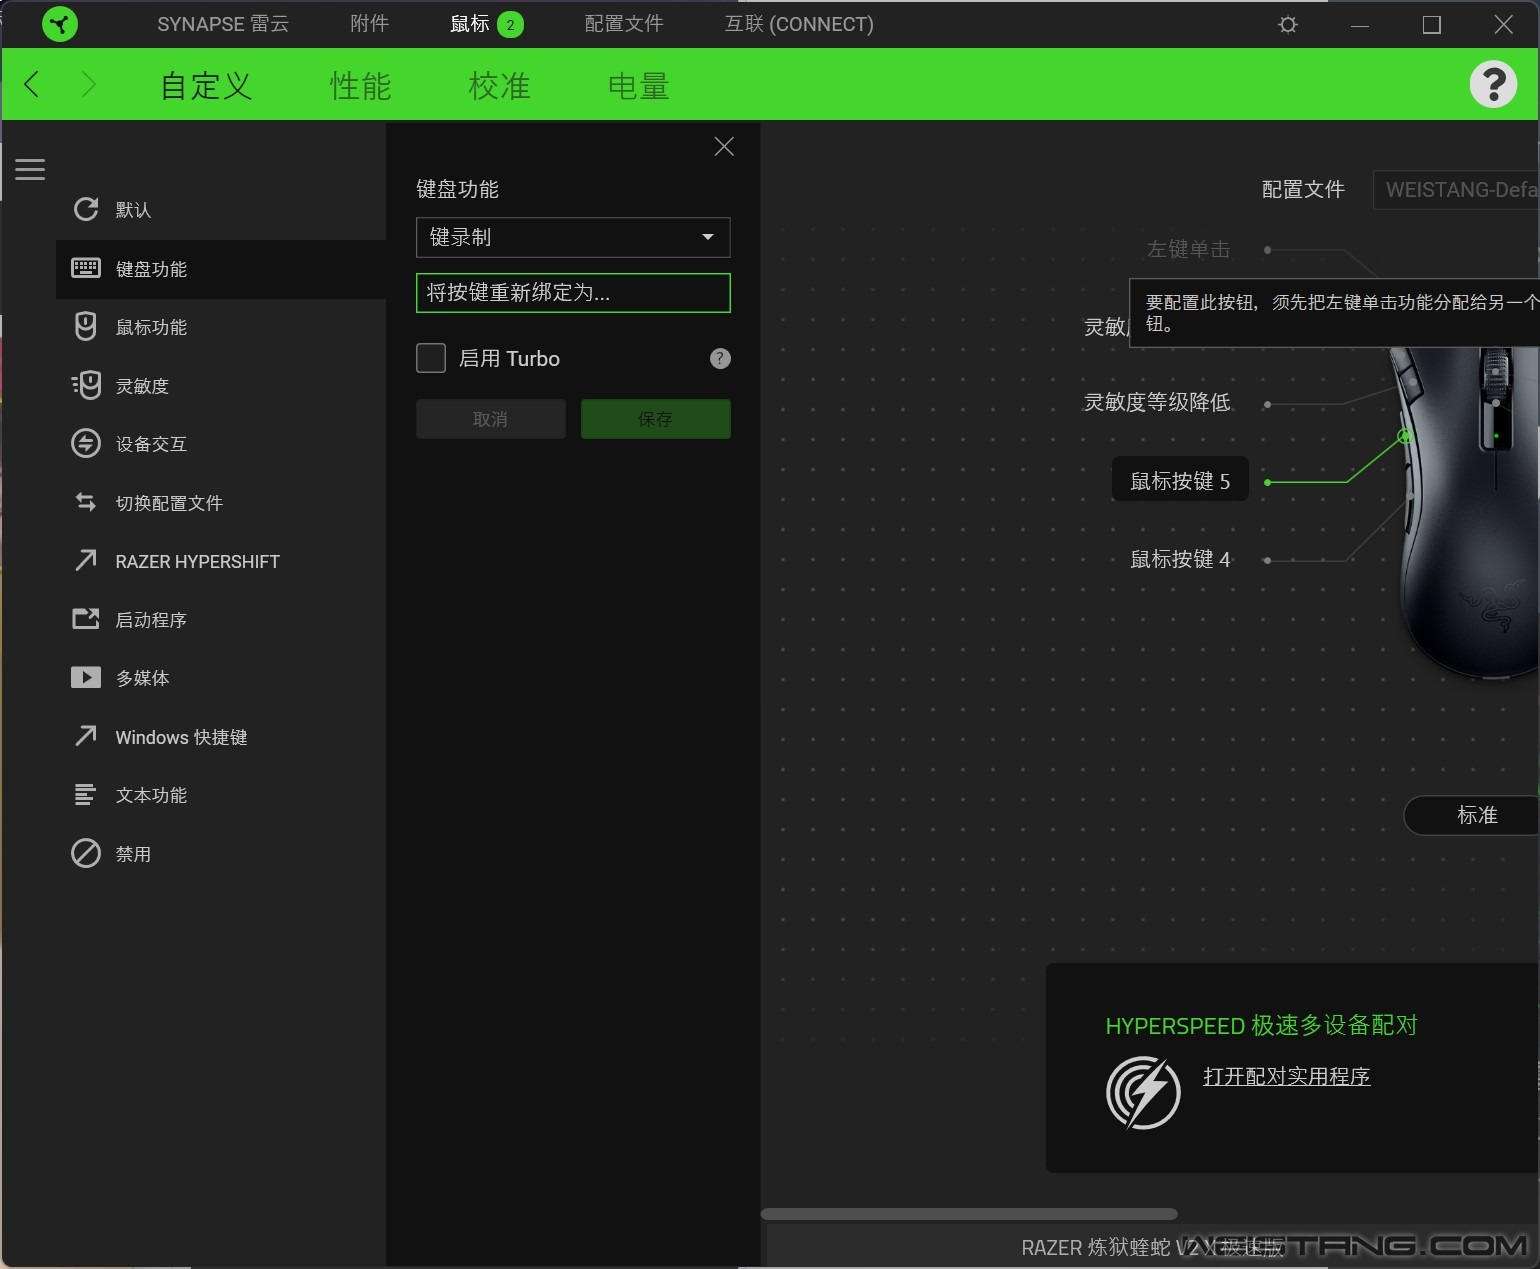The width and height of the screenshot is (1540, 1269).
Task: Click the horizontal scrollbar at bottom
Action: (x=969, y=1214)
